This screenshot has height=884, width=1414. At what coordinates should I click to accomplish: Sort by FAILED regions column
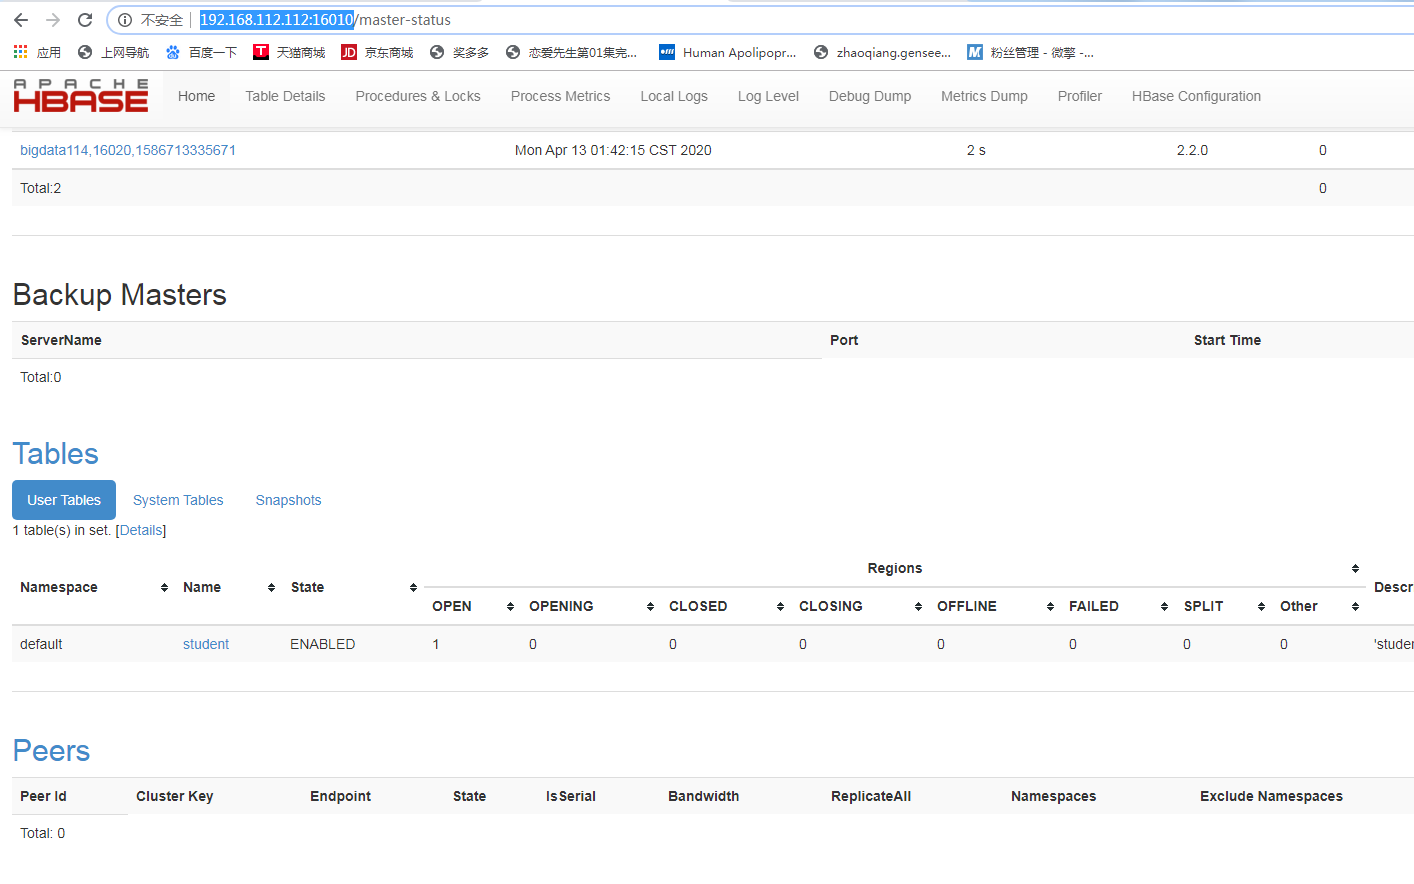(x=1164, y=607)
